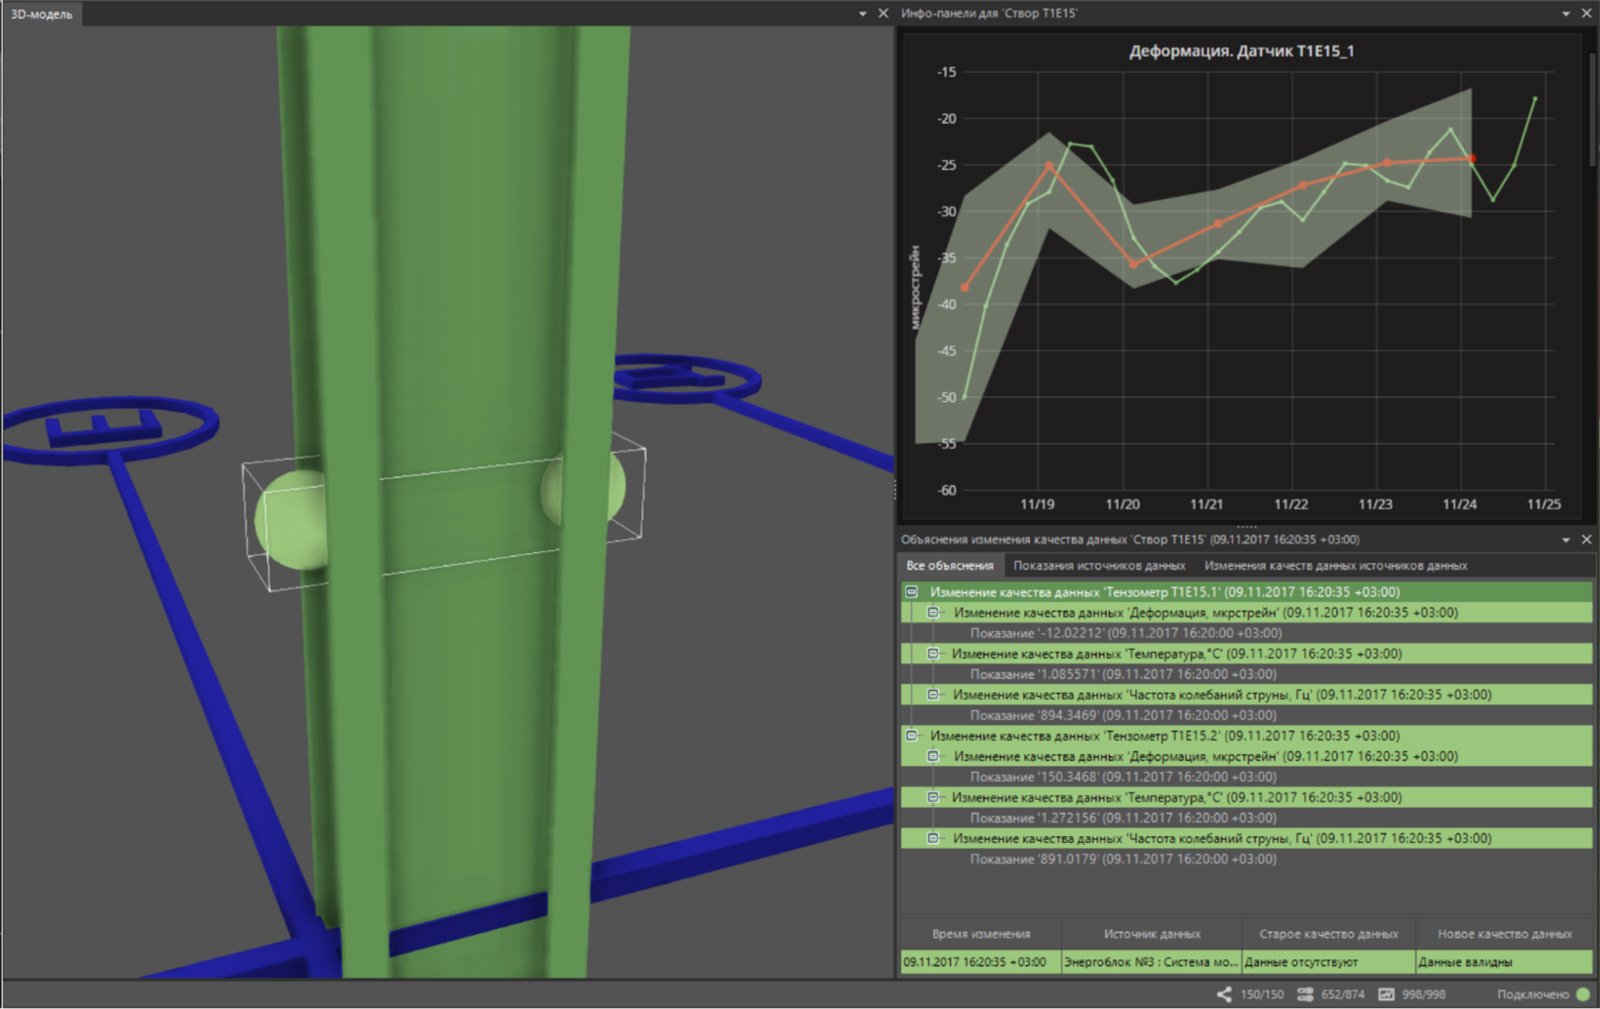Screen dimensions: 1600x1009
Task: Collapse 'Частота колебаний струны' node under T1E15.2
Action: [x=933, y=839]
